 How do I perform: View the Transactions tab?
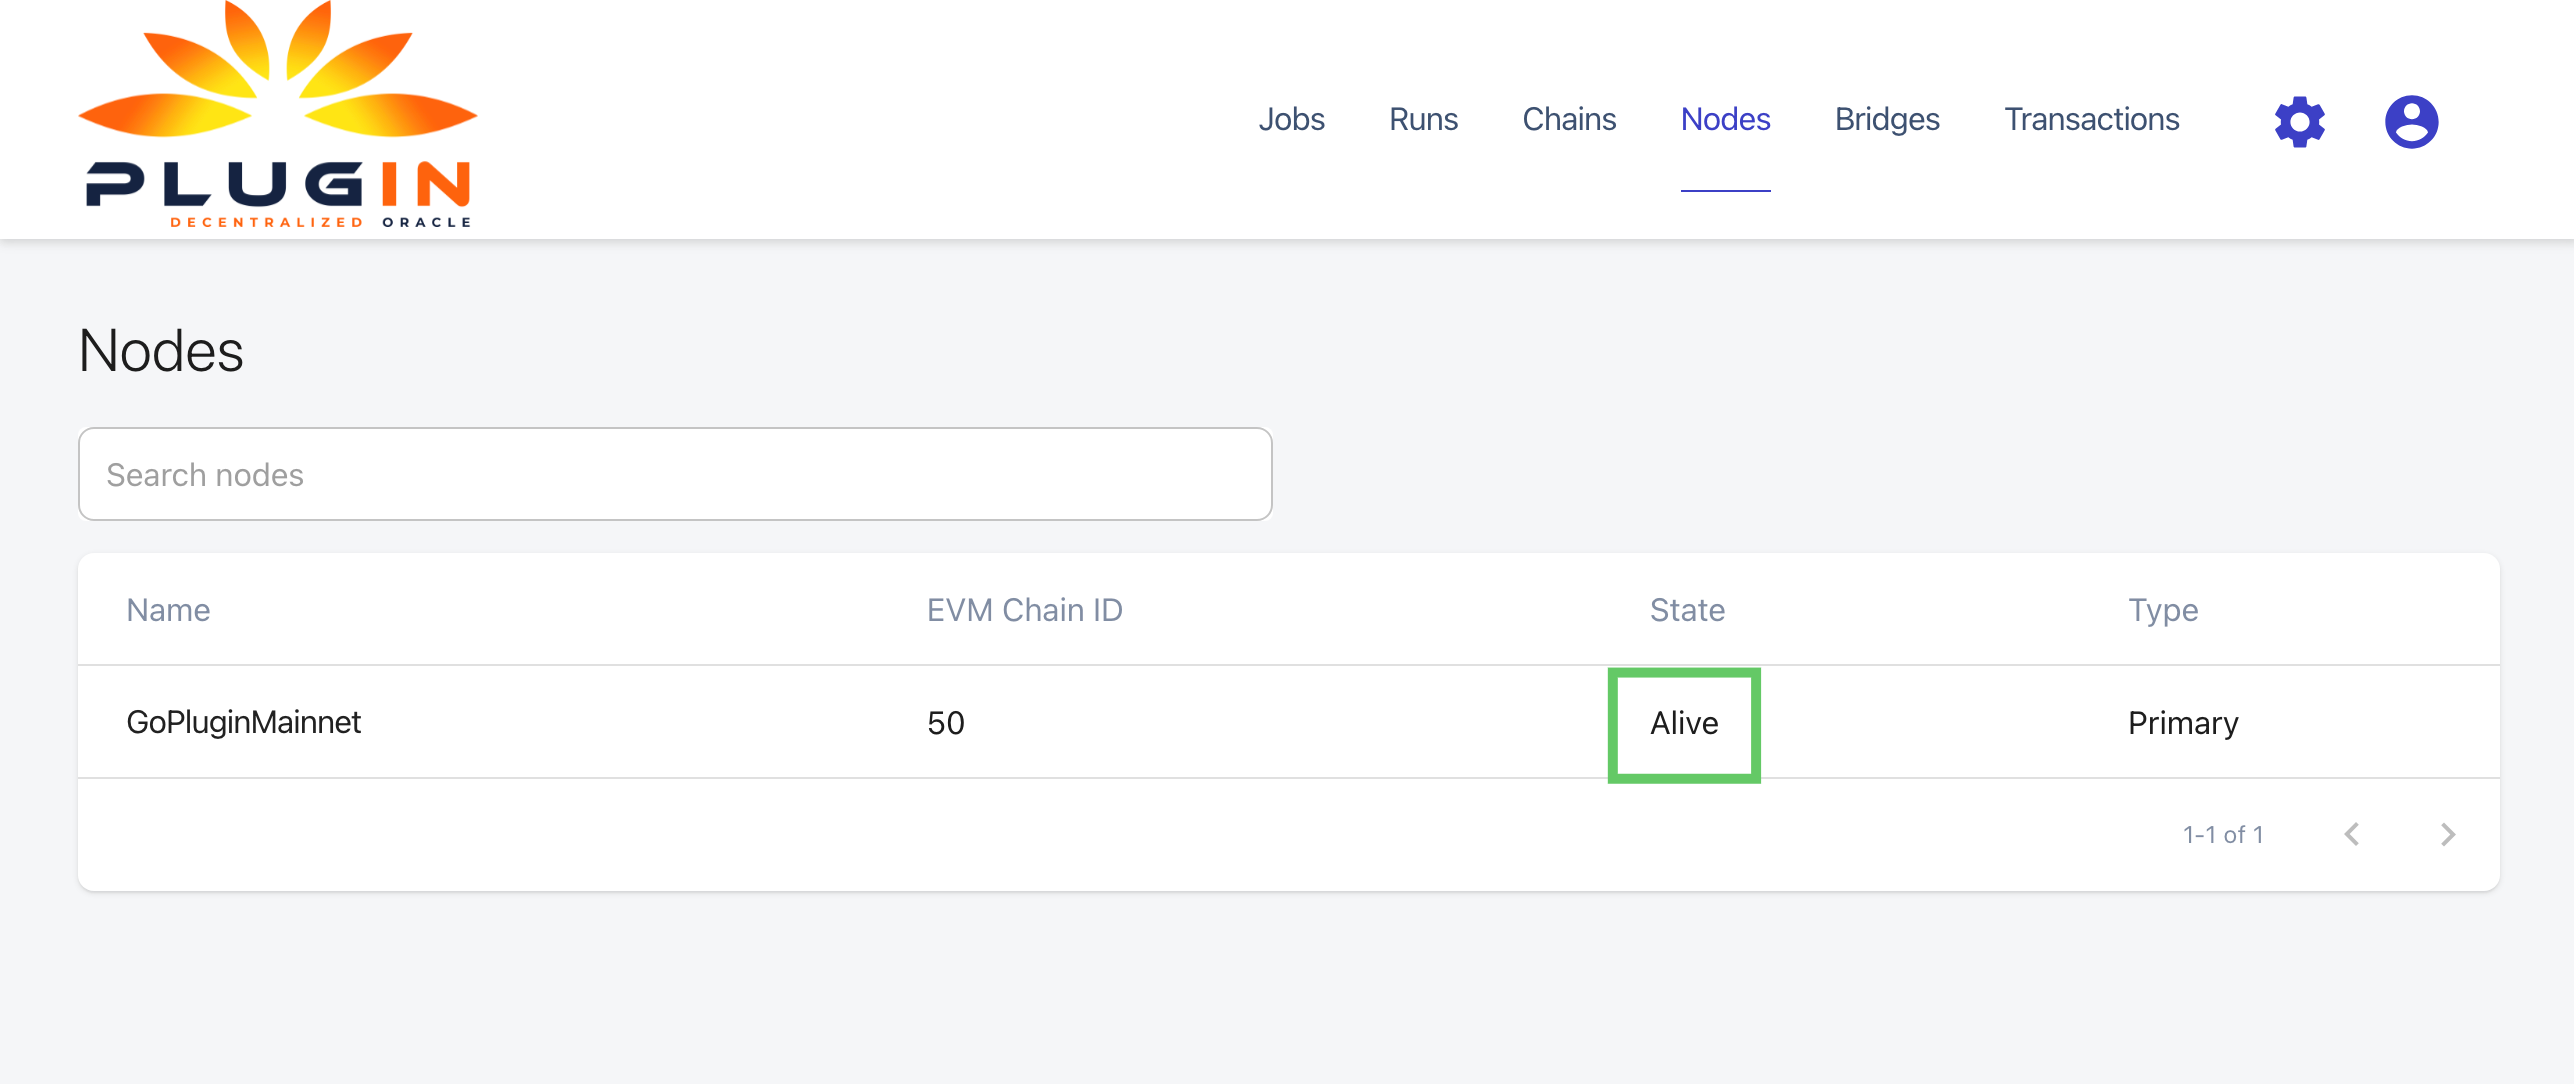(x=2091, y=119)
